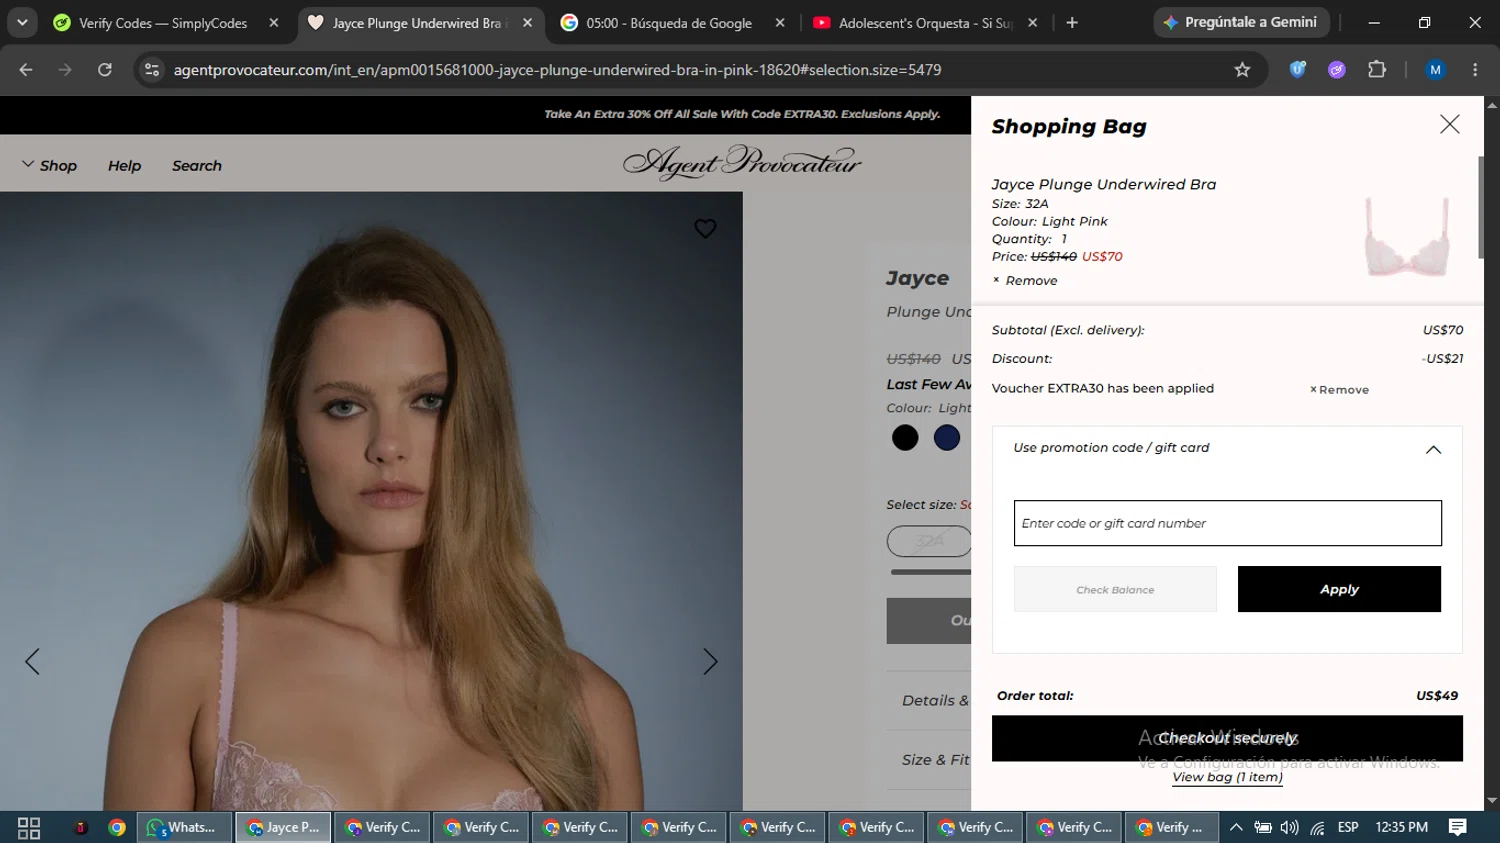The image size is (1500, 843).
Task: Show hidden system tray icons
Action: coord(1236,828)
